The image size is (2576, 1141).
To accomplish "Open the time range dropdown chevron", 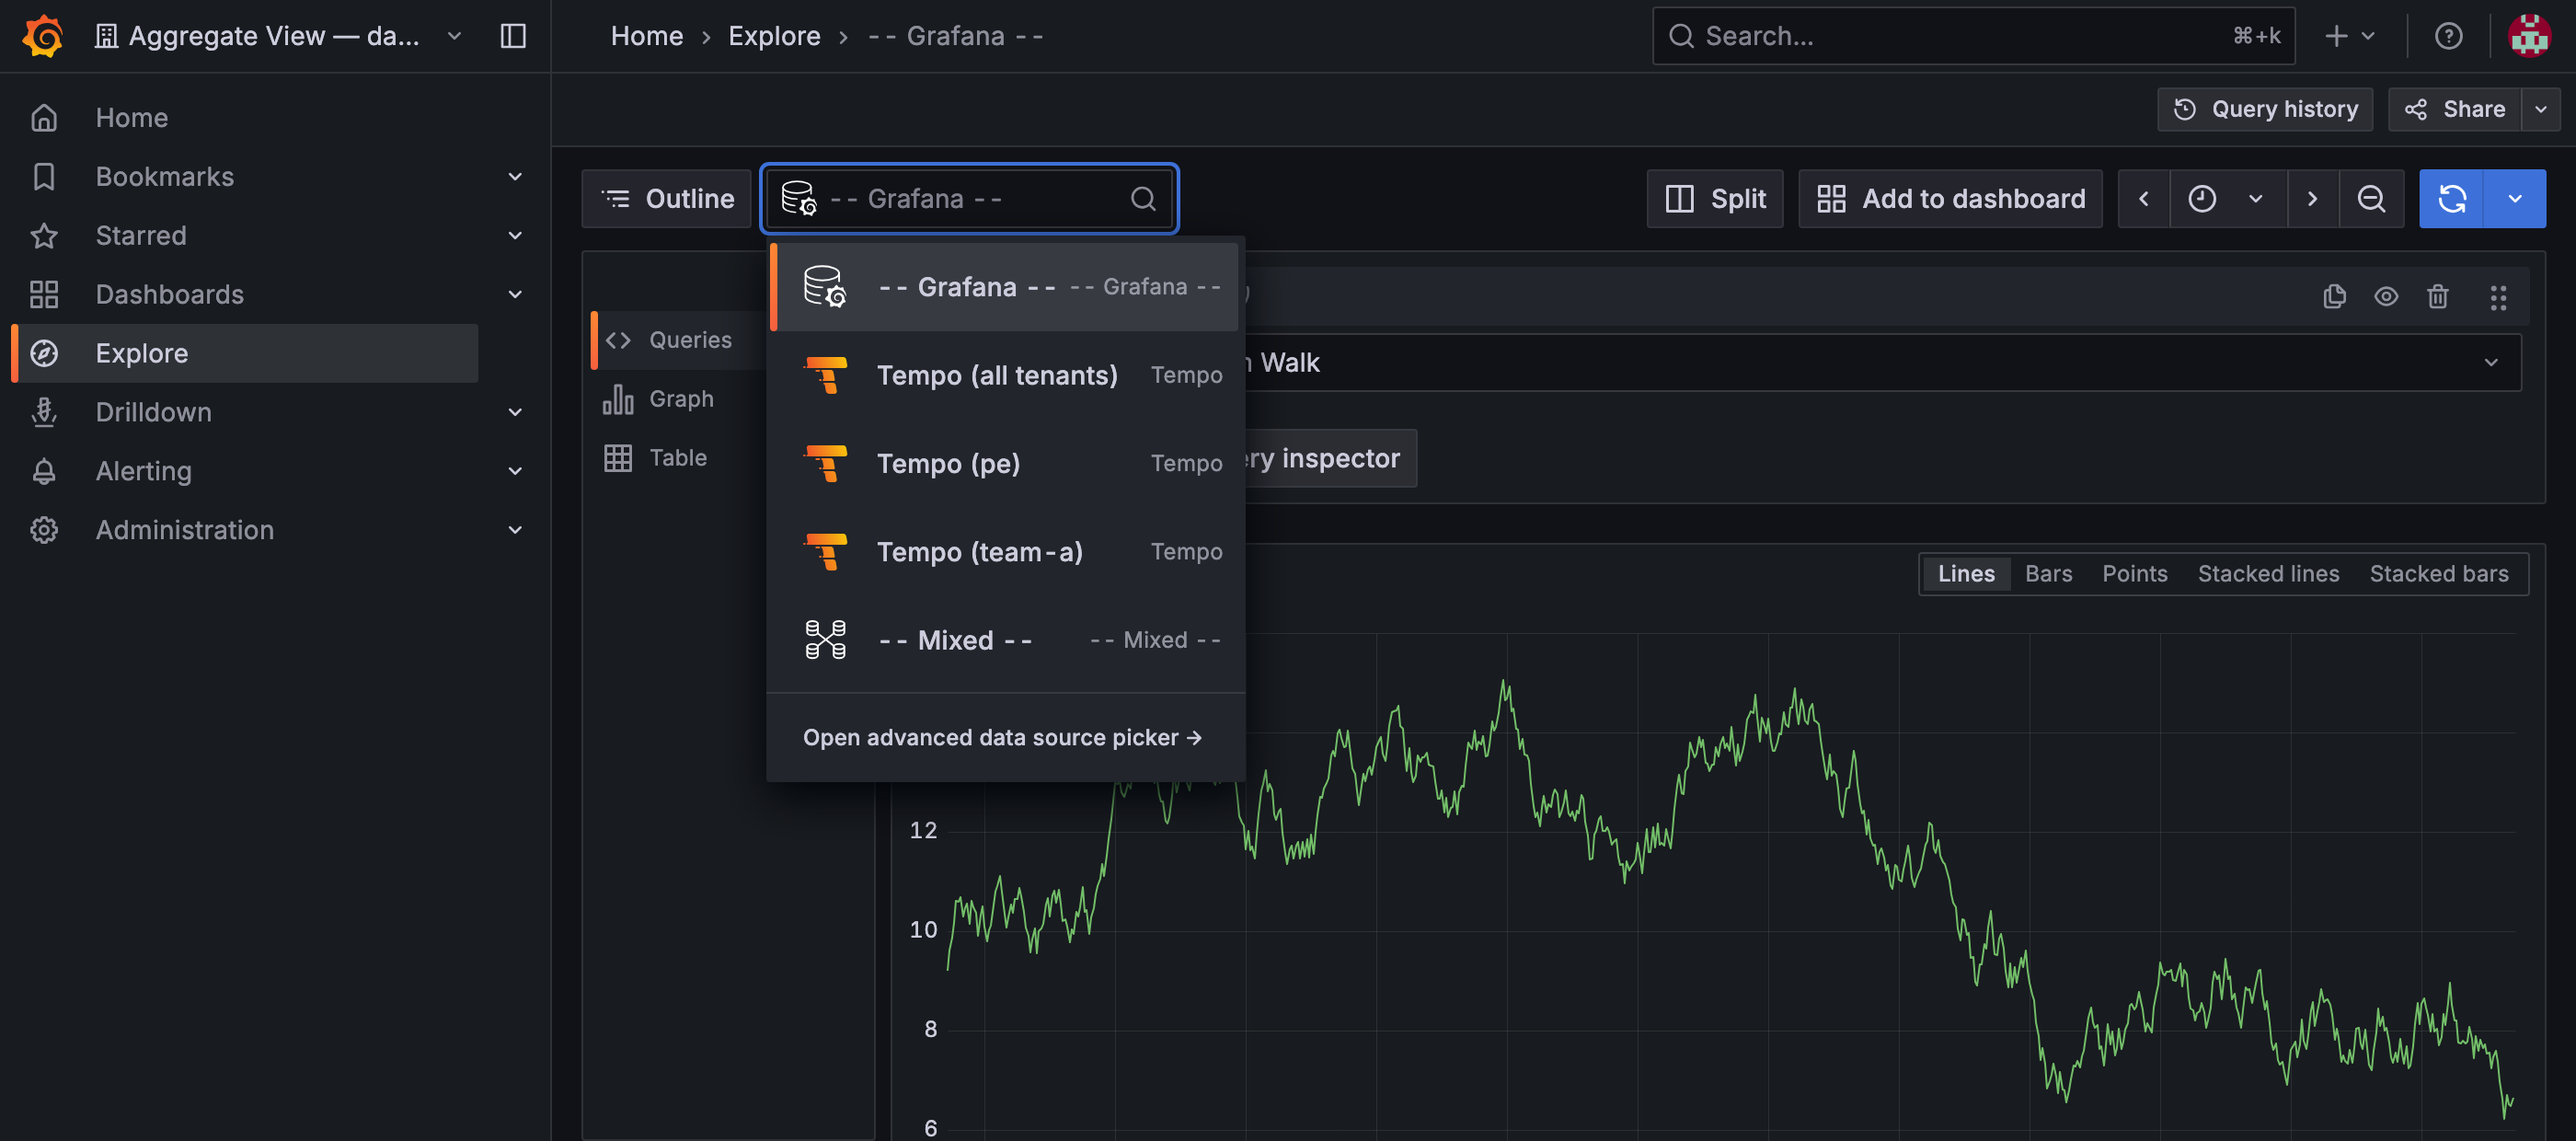I will point(2255,199).
